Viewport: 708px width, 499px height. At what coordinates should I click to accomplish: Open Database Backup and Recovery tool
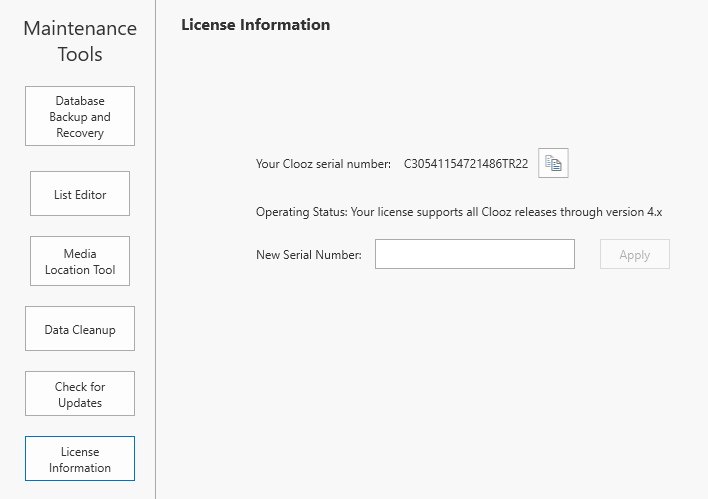click(x=80, y=116)
